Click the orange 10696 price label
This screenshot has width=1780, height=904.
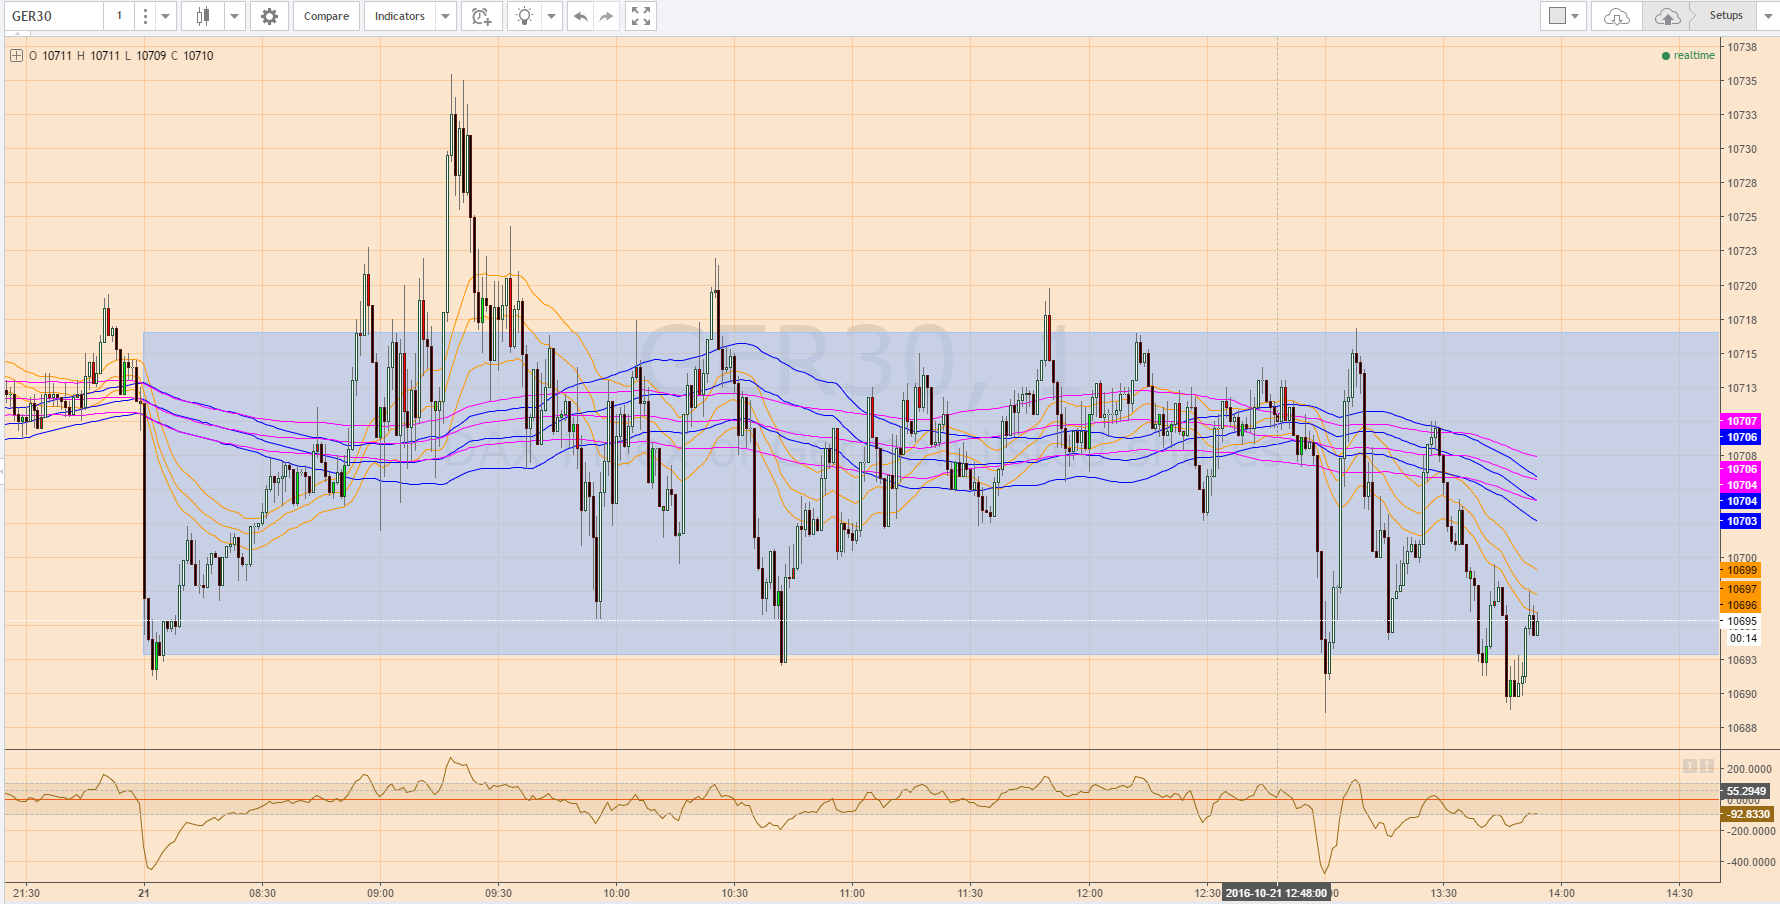tap(1741, 605)
